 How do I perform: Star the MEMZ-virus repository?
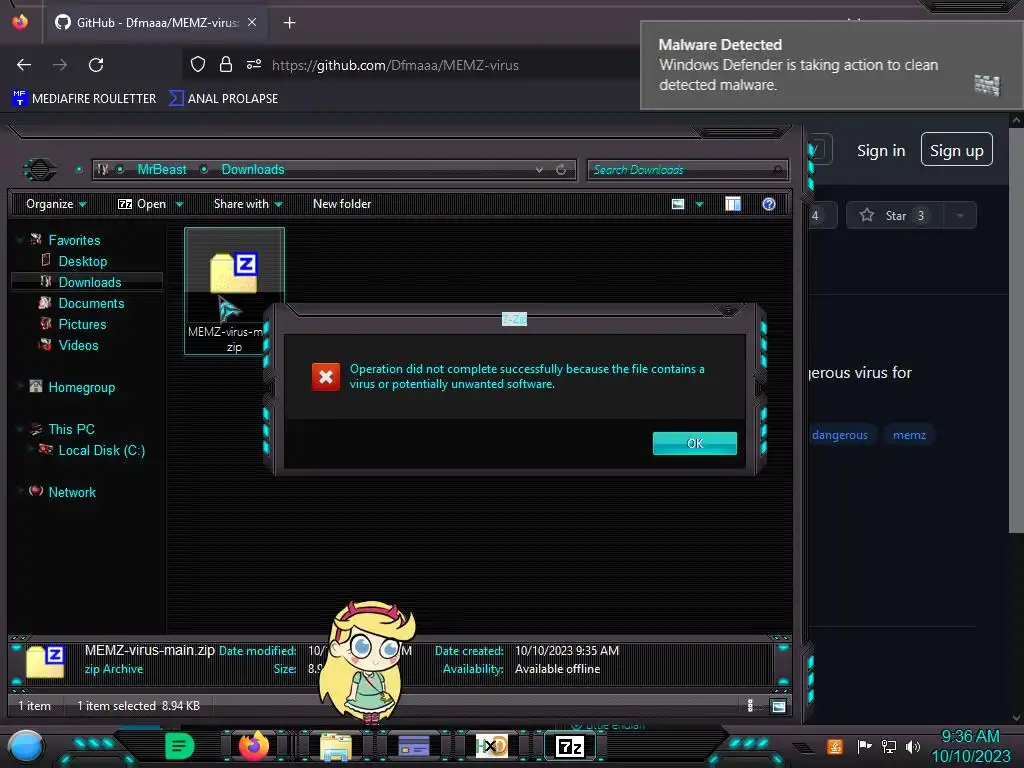pyautogui.click(x=895, y=216)
